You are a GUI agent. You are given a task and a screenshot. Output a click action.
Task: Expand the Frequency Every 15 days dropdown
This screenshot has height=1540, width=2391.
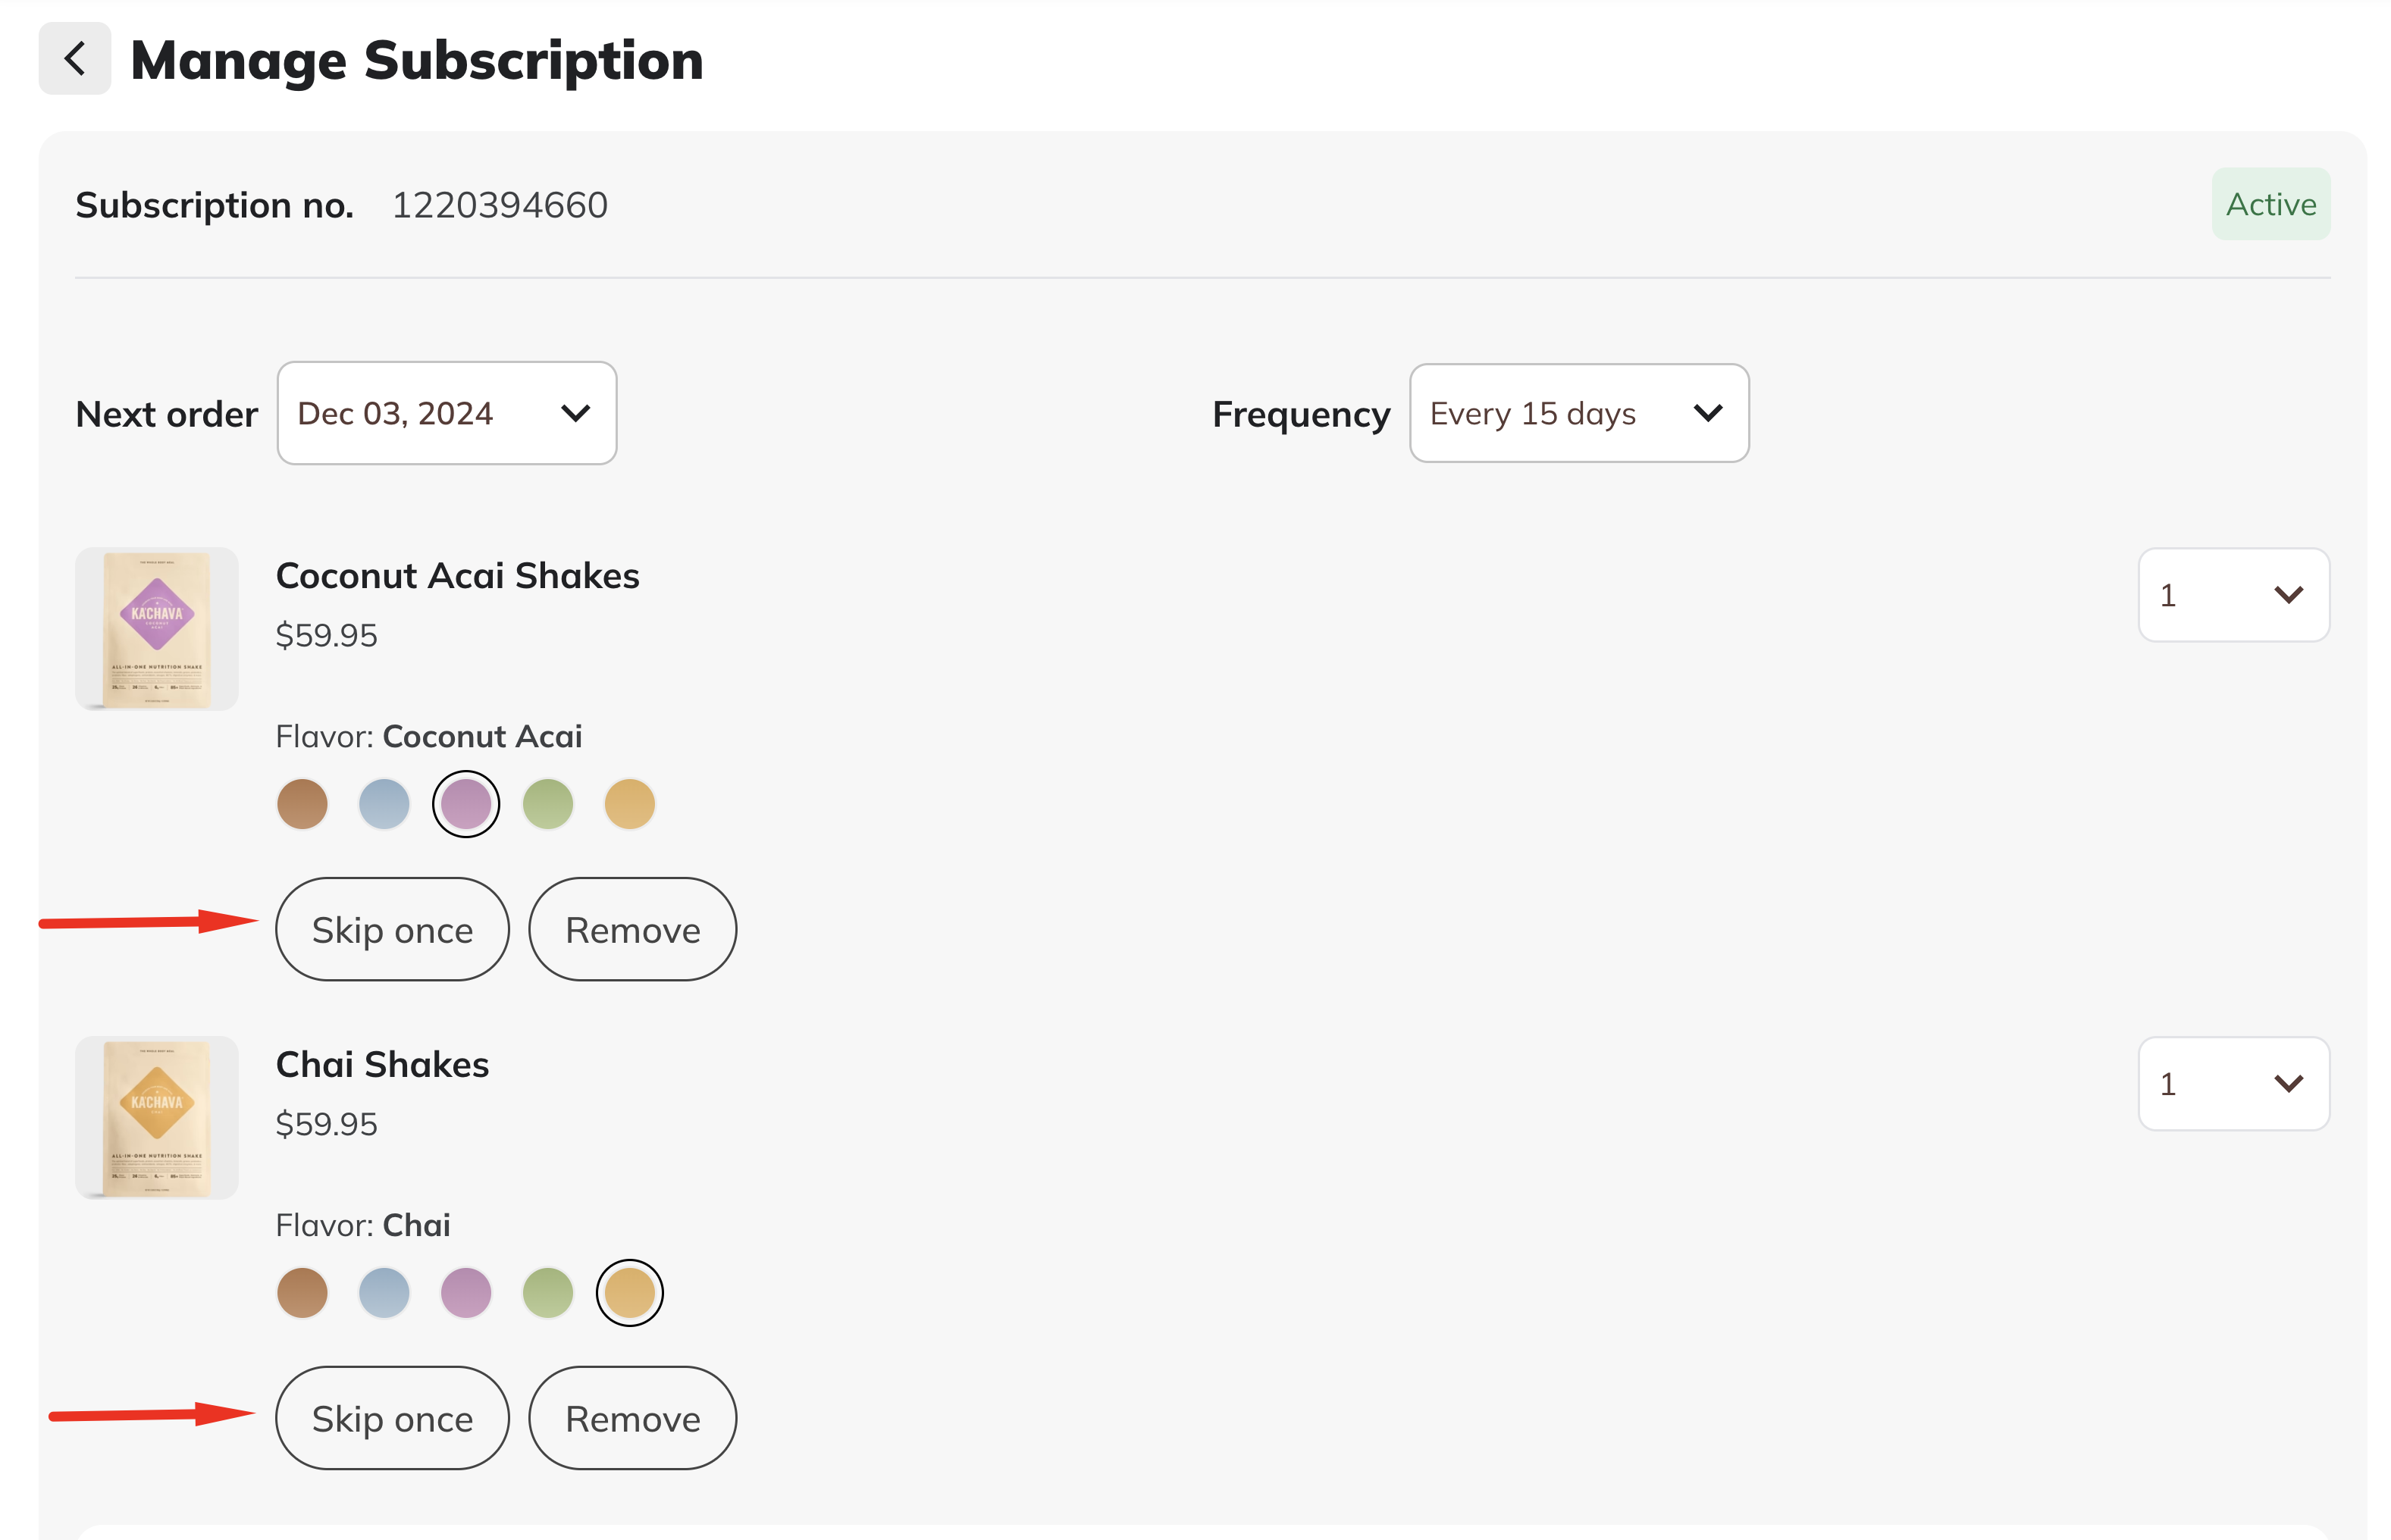[x=1578, y=413]
